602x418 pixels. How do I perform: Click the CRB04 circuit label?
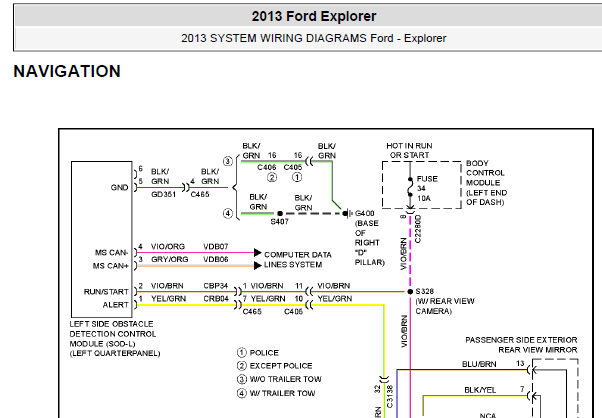click(x=216, y=299)
